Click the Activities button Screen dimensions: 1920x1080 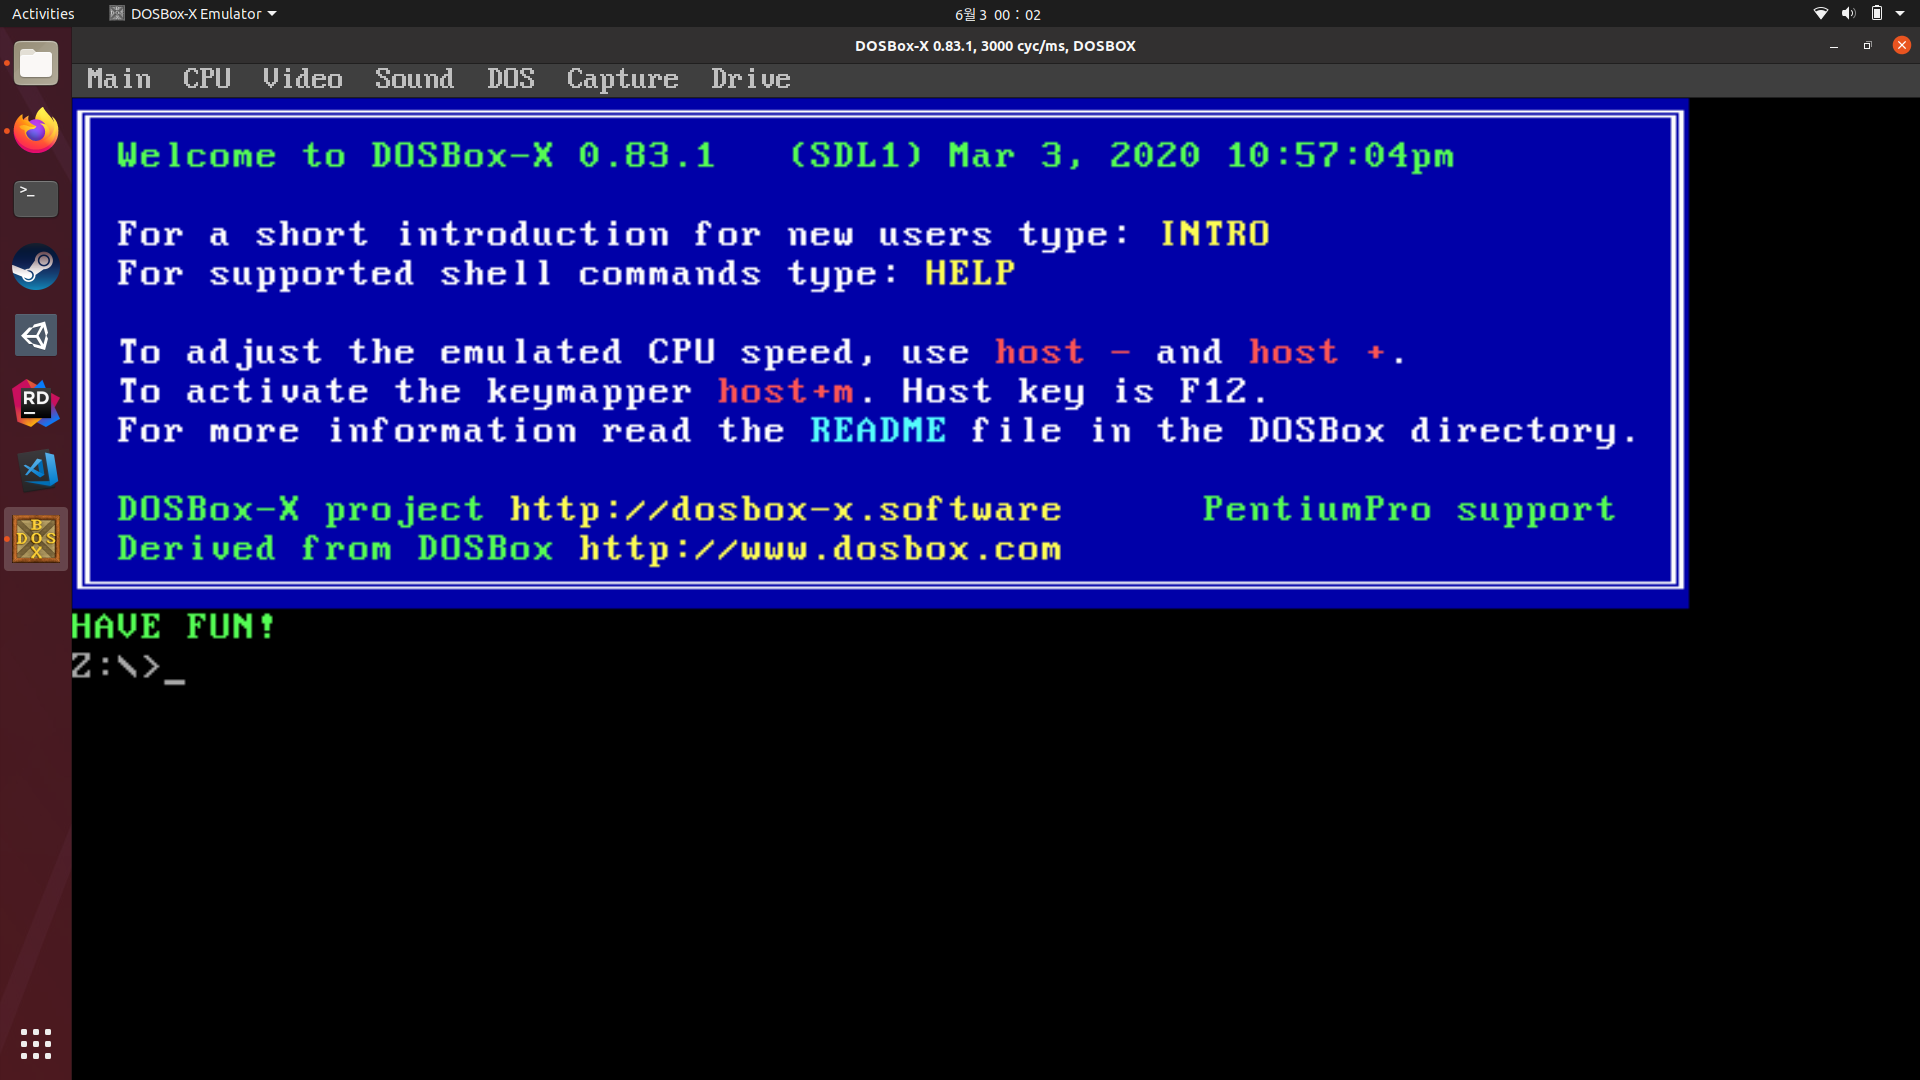pos(43,14)
